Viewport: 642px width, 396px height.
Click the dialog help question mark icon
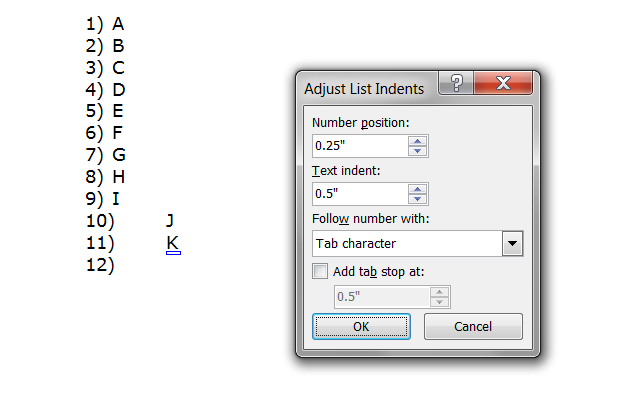click(456, 83)
